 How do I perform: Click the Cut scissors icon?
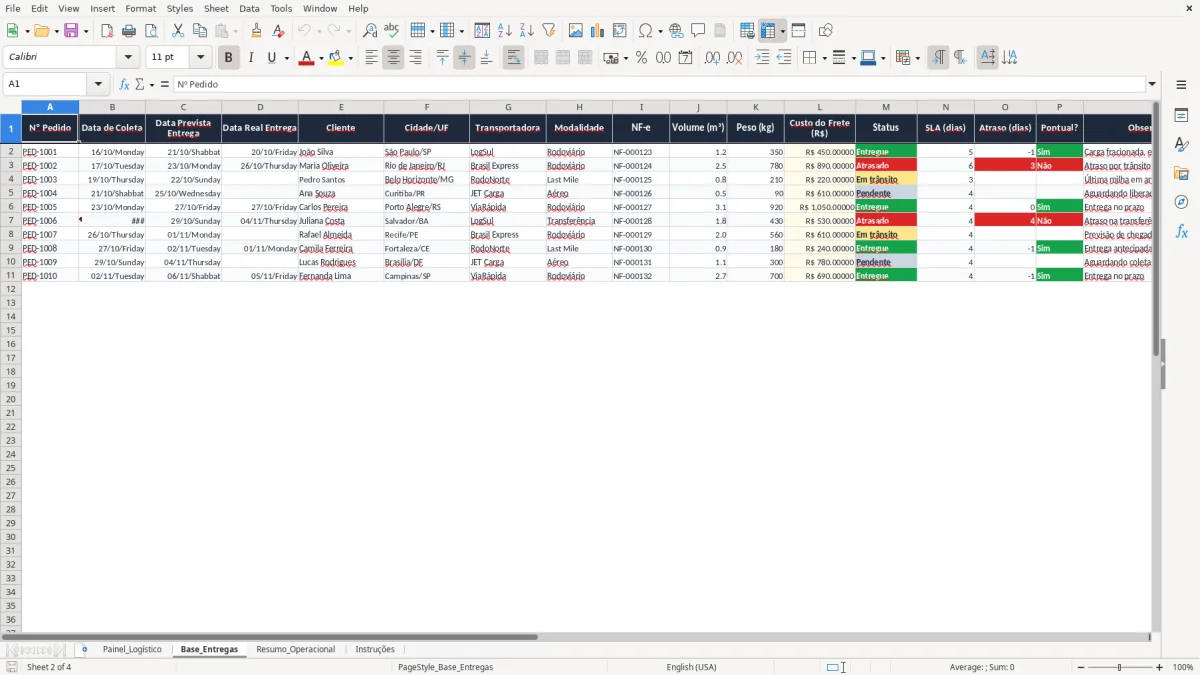(x=177, y=31)
